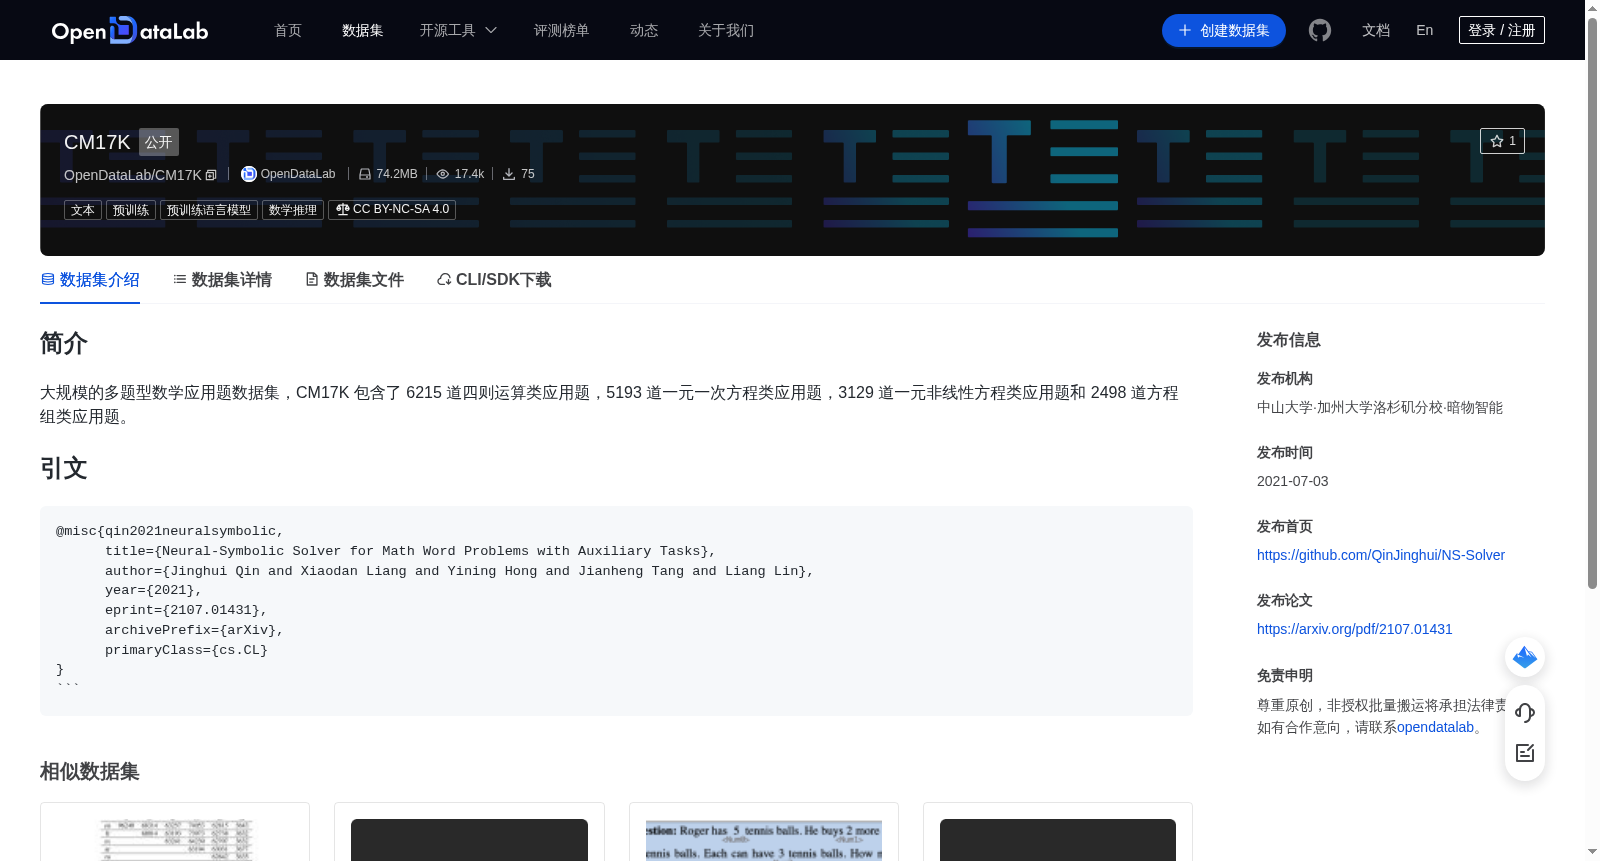Screen dimensions: 1600x861
Task: Open 关于我们 navigation item
Action: pos(726,30)
